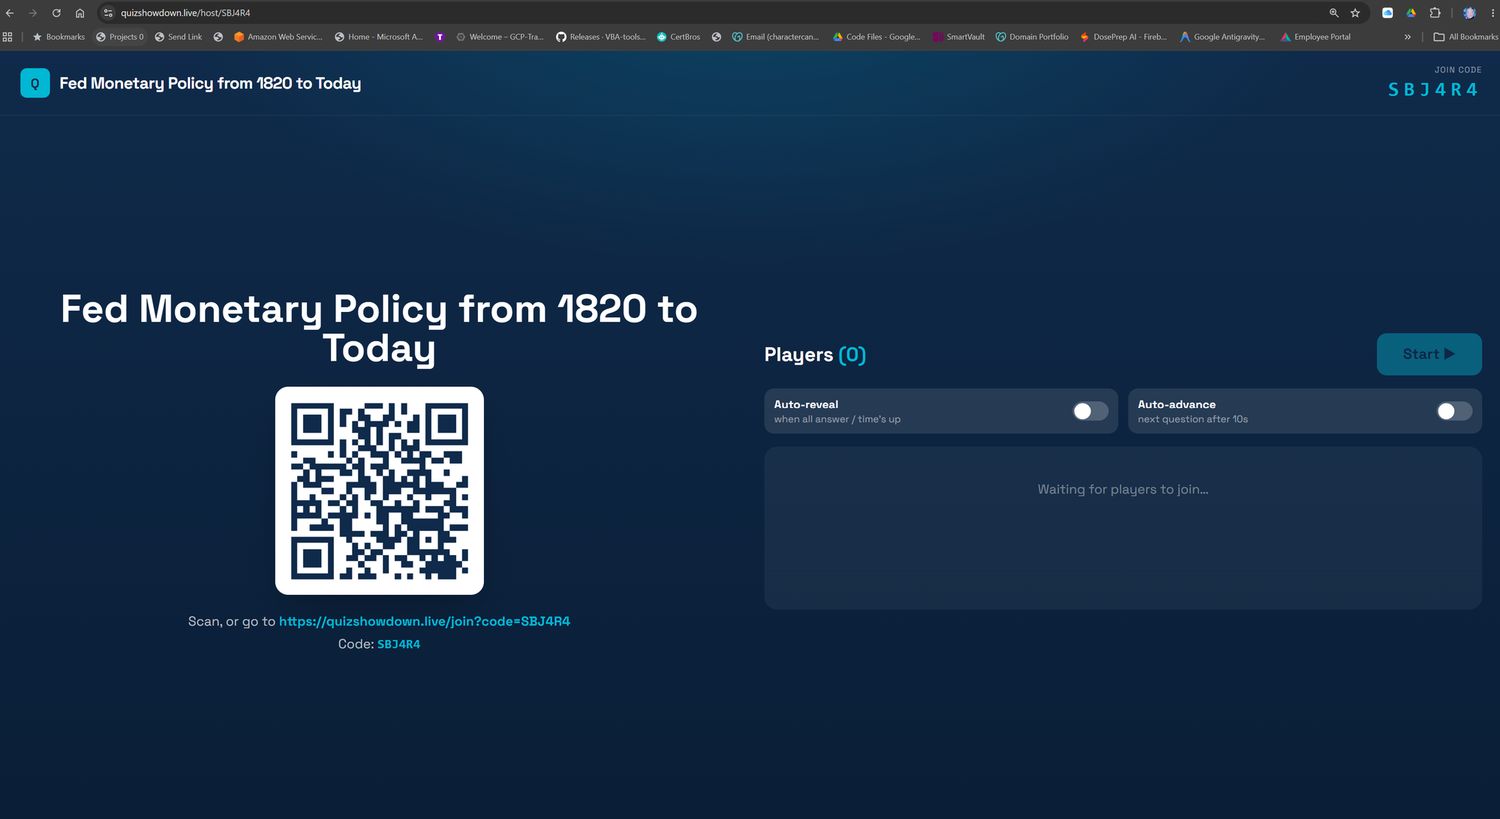
Task: Click the QR code image
Action: pos(379,491)
